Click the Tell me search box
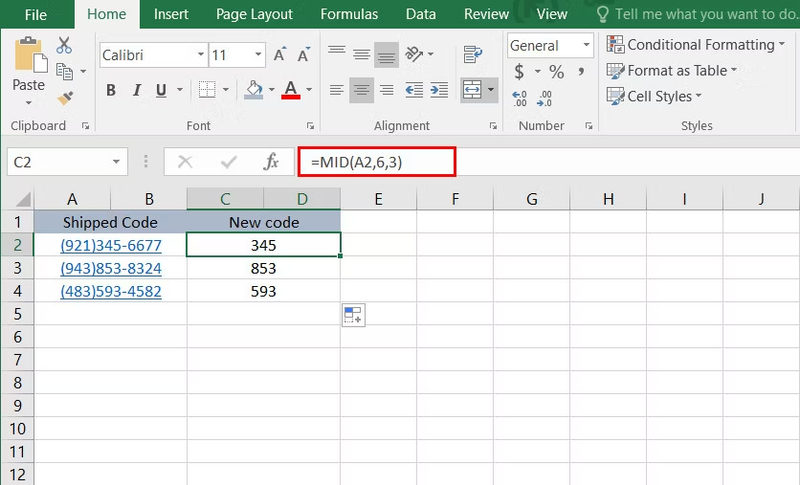The width and height of the screenshot is (800, 485). coord(697,14)
